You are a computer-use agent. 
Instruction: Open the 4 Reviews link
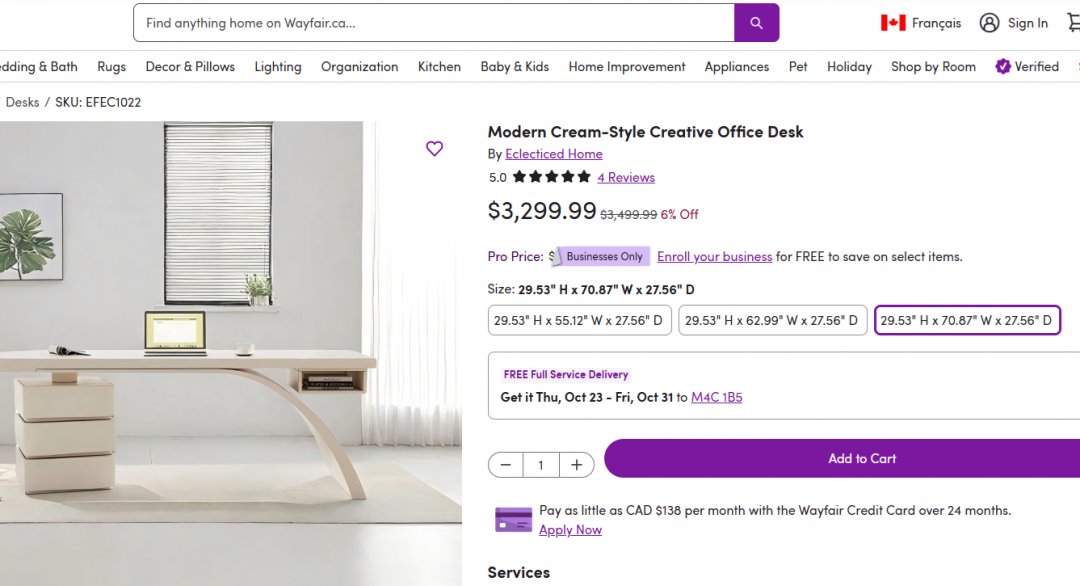(626, 178)
